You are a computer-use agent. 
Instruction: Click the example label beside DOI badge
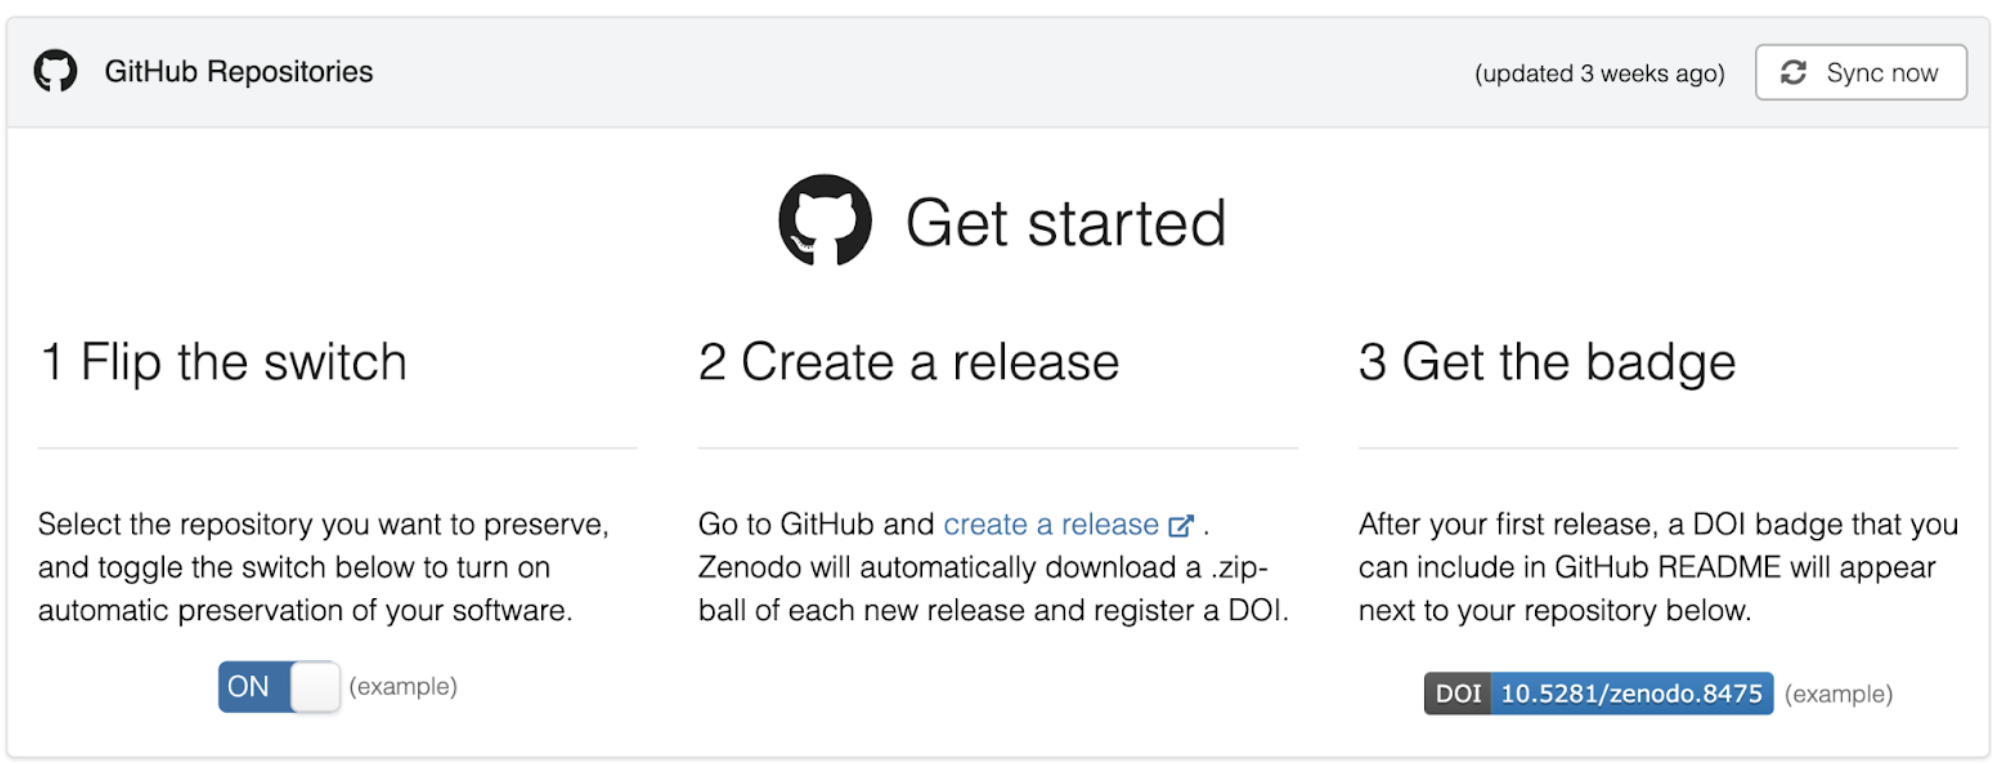(1839, 694)
